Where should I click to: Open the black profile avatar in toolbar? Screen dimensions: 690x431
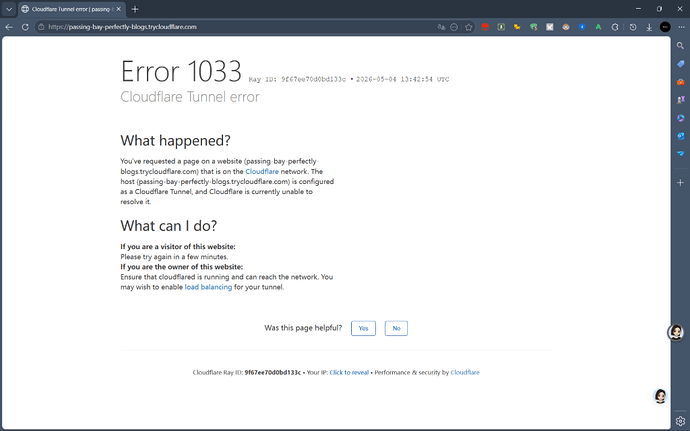[x=665, y=27]
